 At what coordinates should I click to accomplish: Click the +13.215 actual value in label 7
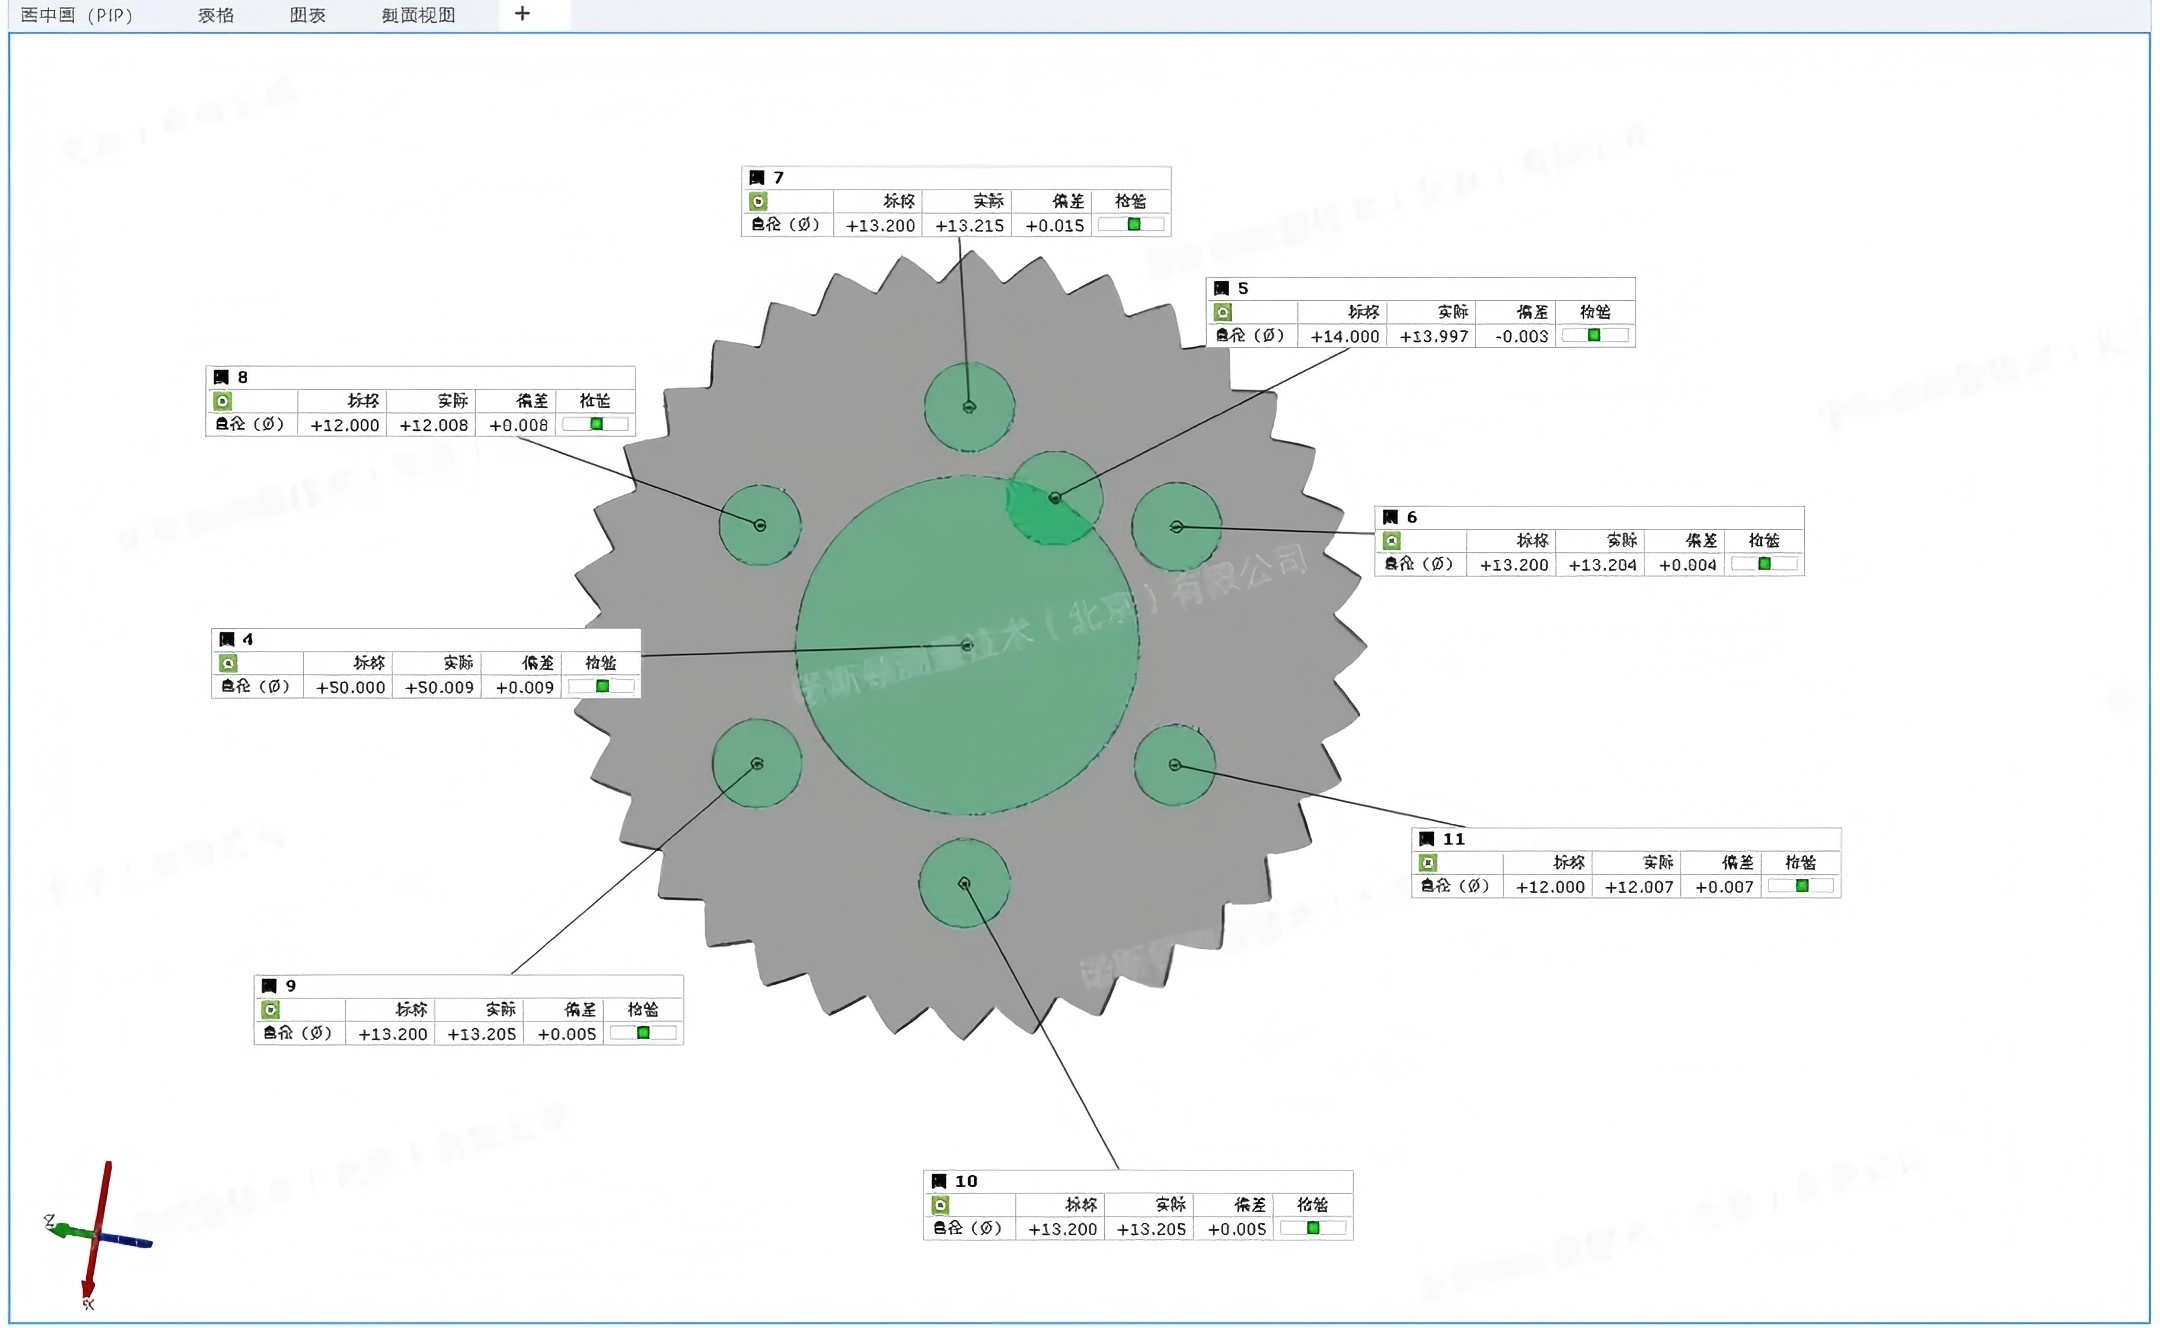pos(968,226)
